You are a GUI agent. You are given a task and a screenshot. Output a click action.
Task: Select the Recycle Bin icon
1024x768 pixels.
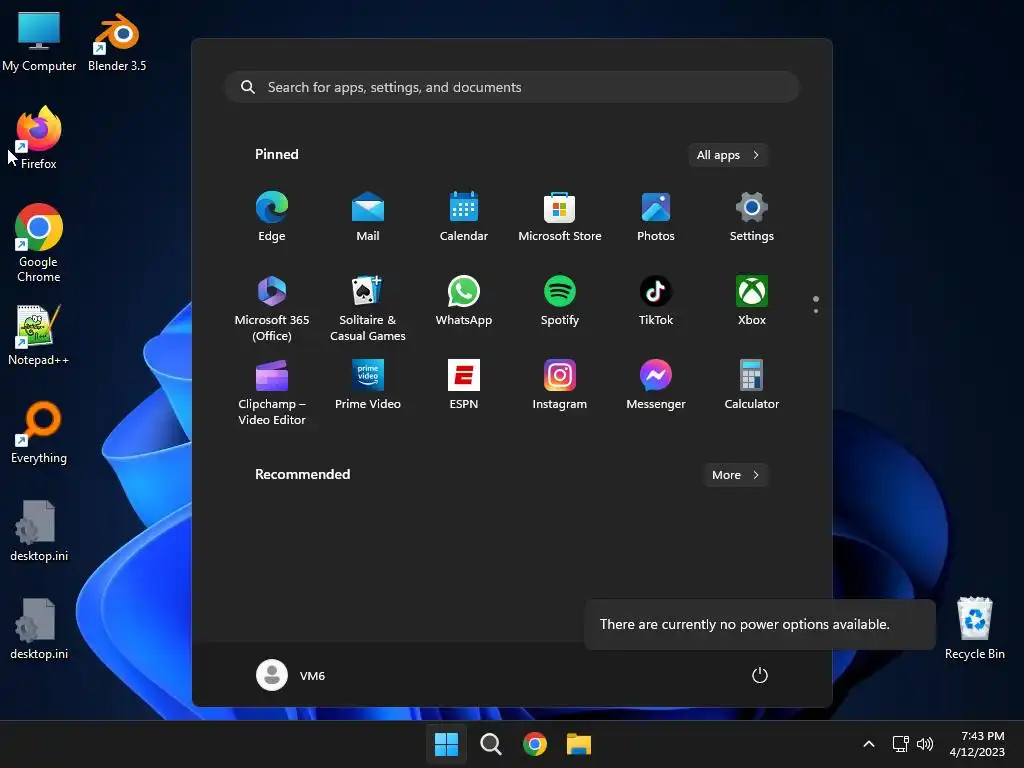pyautogui.click(x=974, y=628)
